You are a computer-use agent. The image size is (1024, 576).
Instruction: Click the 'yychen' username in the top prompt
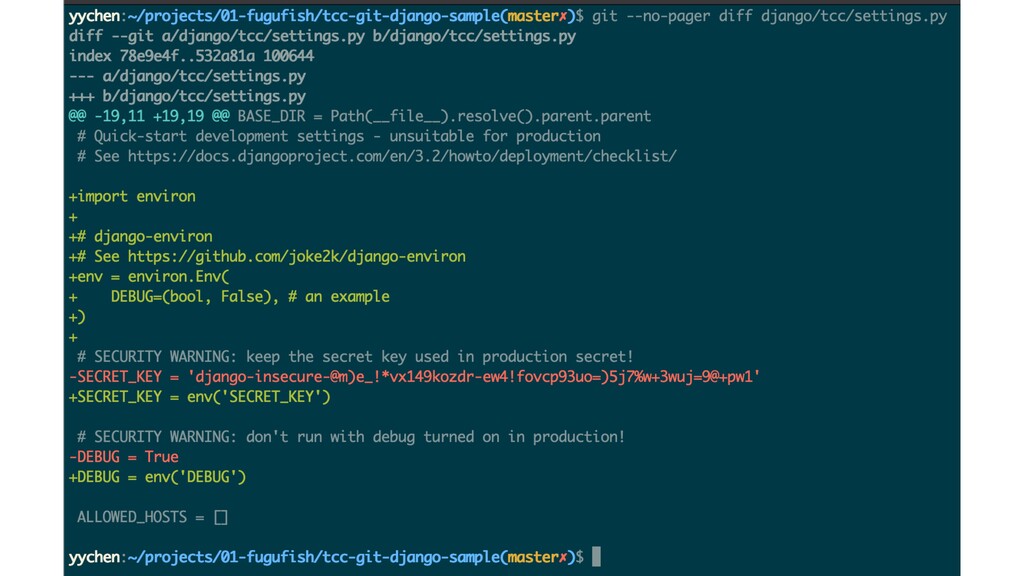tap(94, 16)
